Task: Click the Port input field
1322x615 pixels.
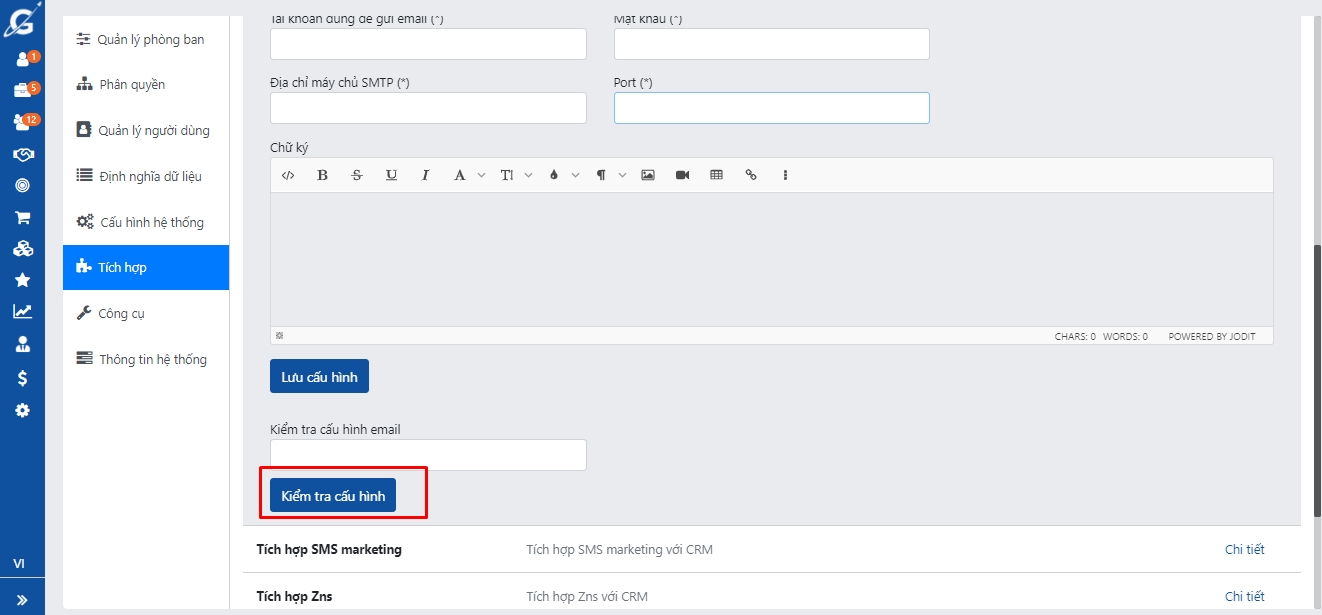Action: (x=771, y=108)
